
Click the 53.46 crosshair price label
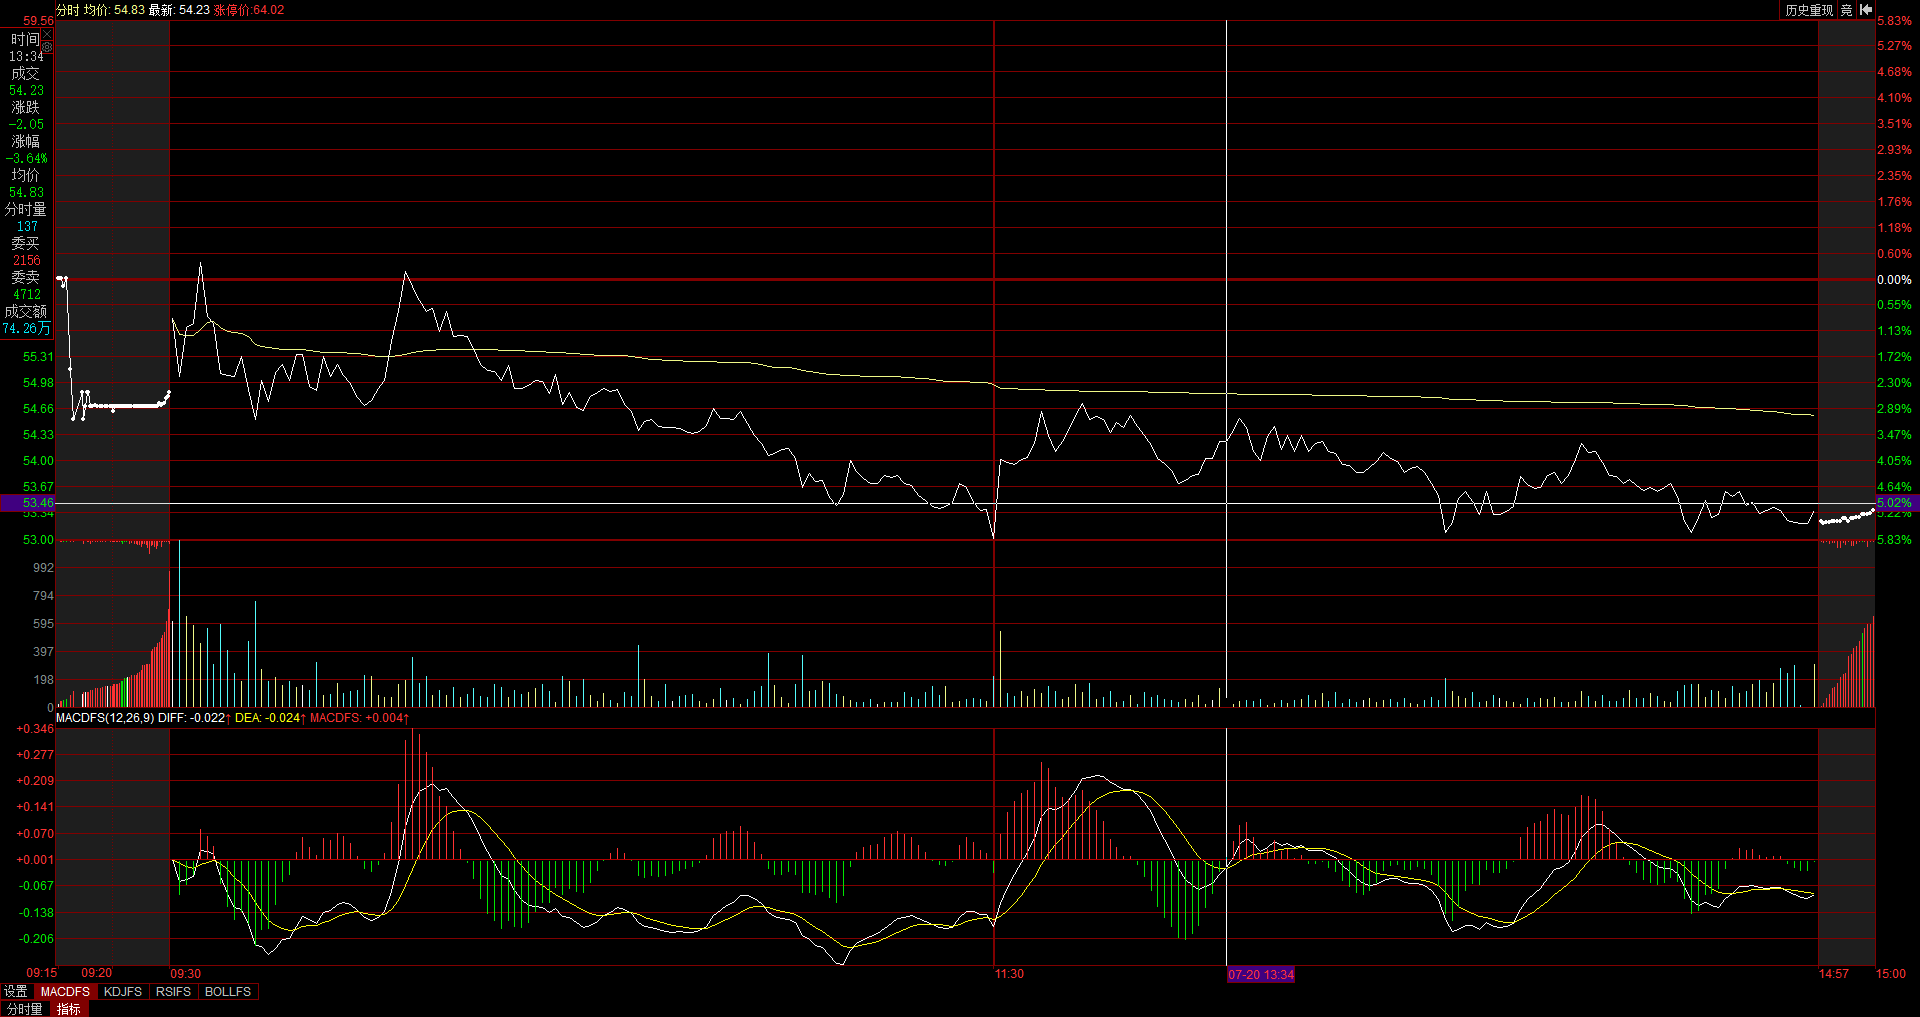pos(38,503)
